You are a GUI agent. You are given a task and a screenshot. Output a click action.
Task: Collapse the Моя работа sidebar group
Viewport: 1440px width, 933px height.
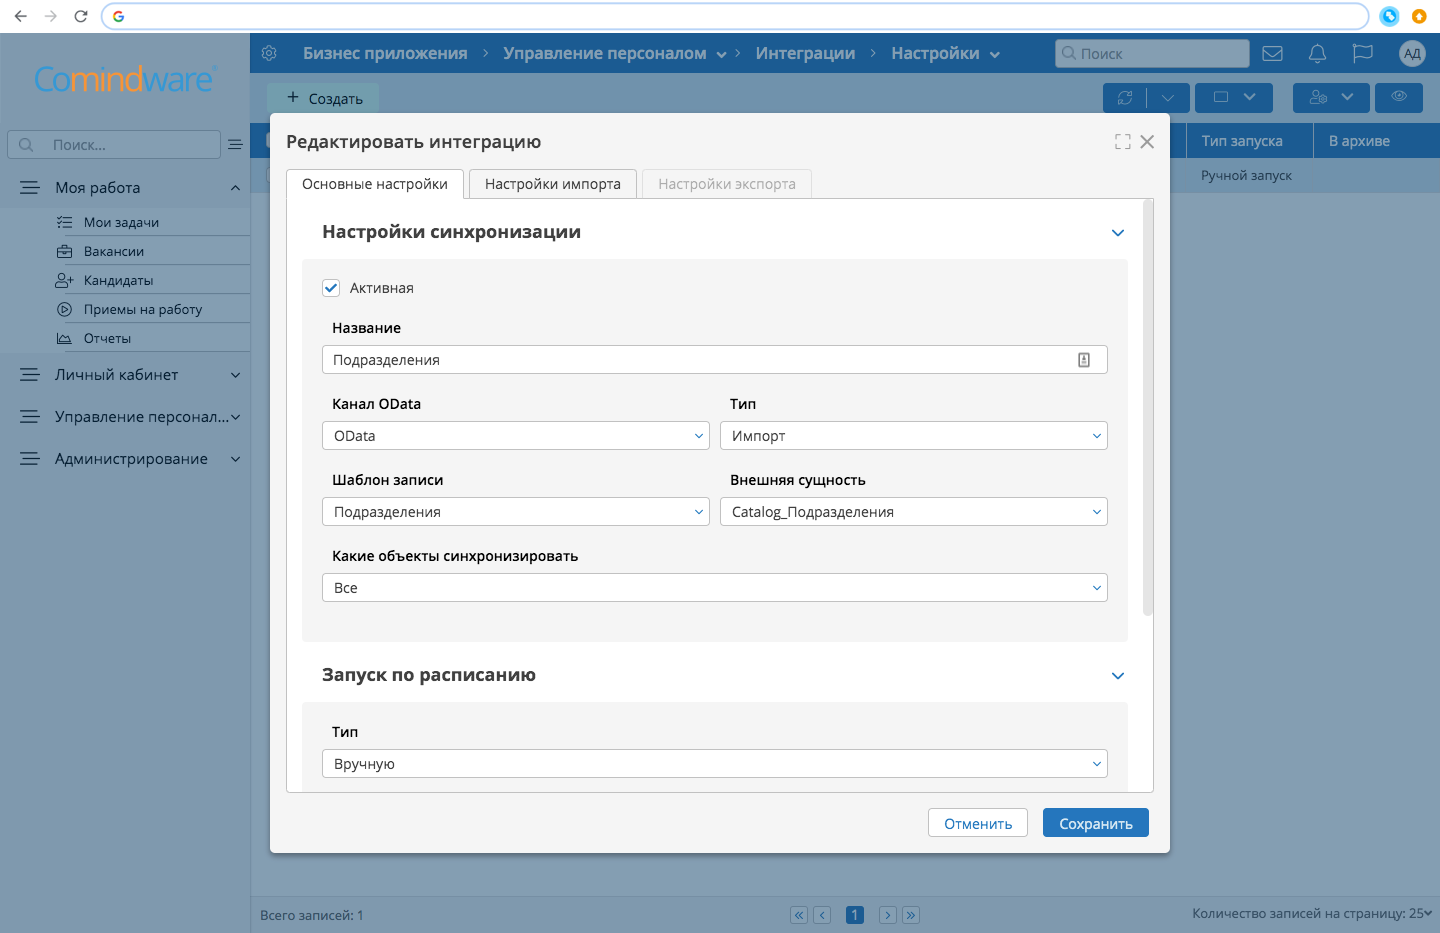[x=235, y=188]
